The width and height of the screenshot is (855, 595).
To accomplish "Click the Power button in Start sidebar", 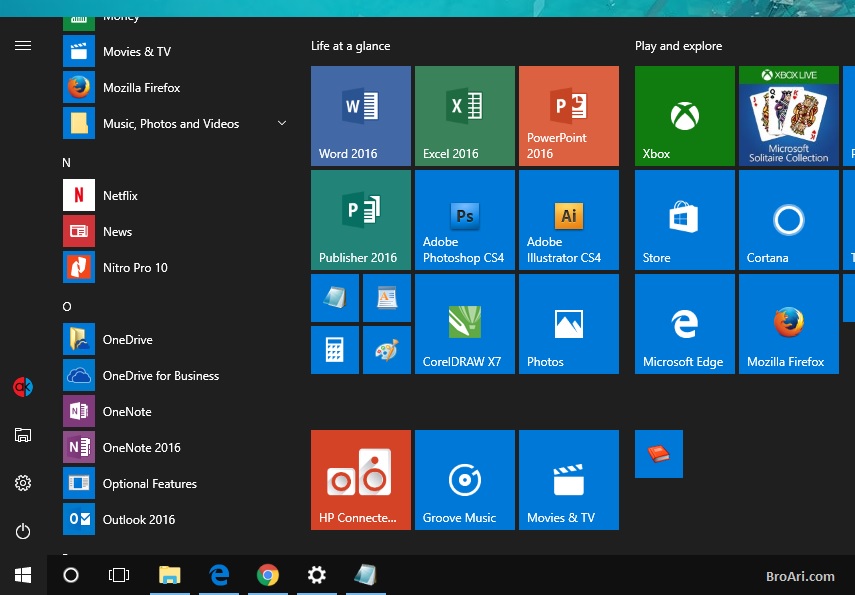I will pyautogui.click(x=23, y=531).
